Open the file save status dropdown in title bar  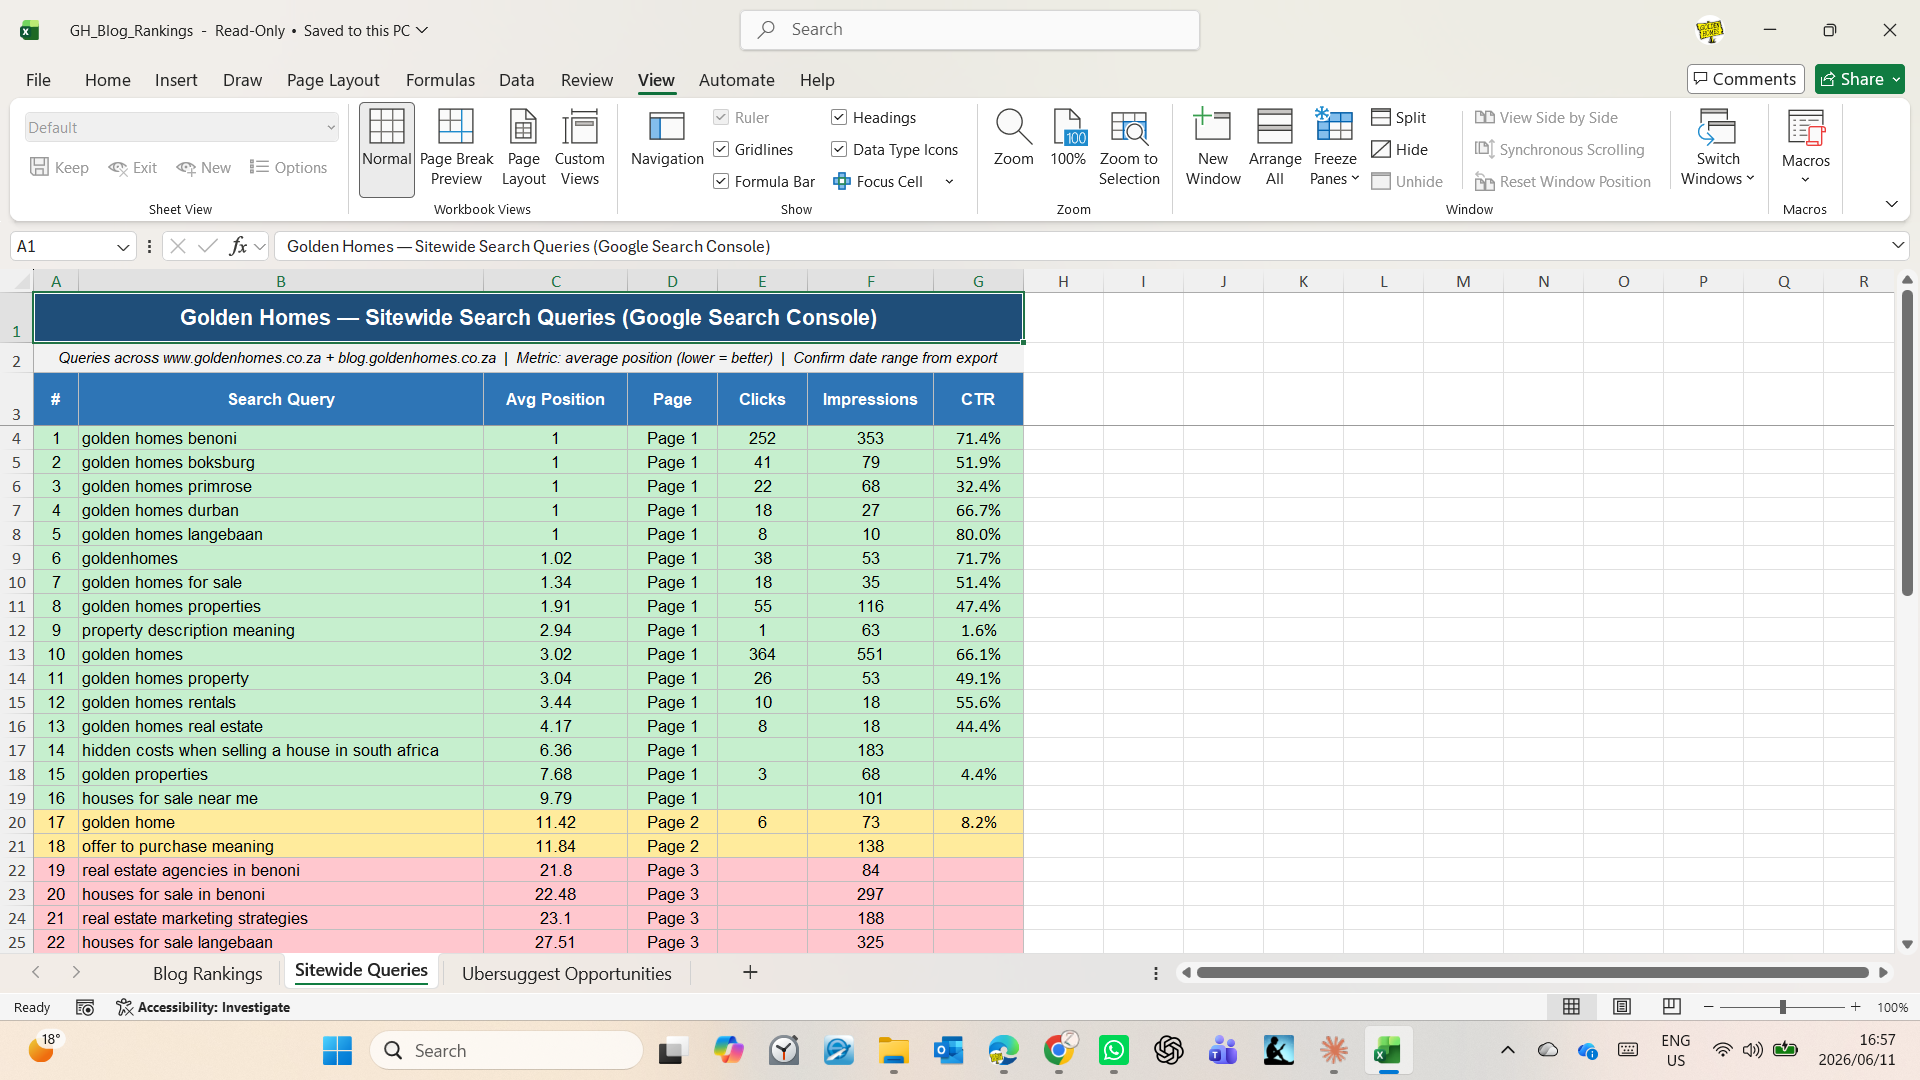tap(422, 30)
